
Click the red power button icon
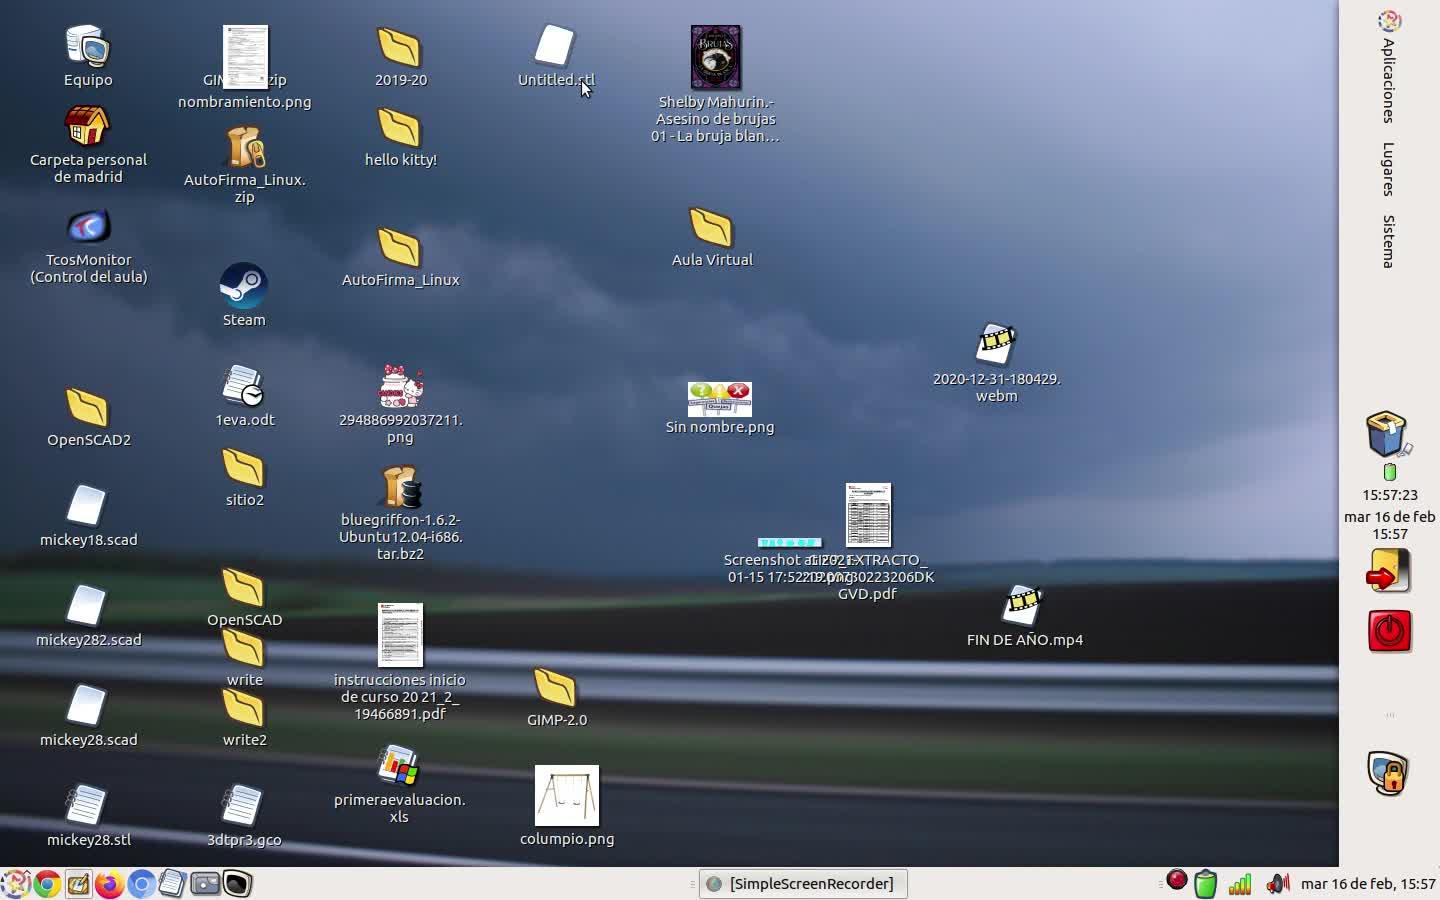click(1389, 631)
